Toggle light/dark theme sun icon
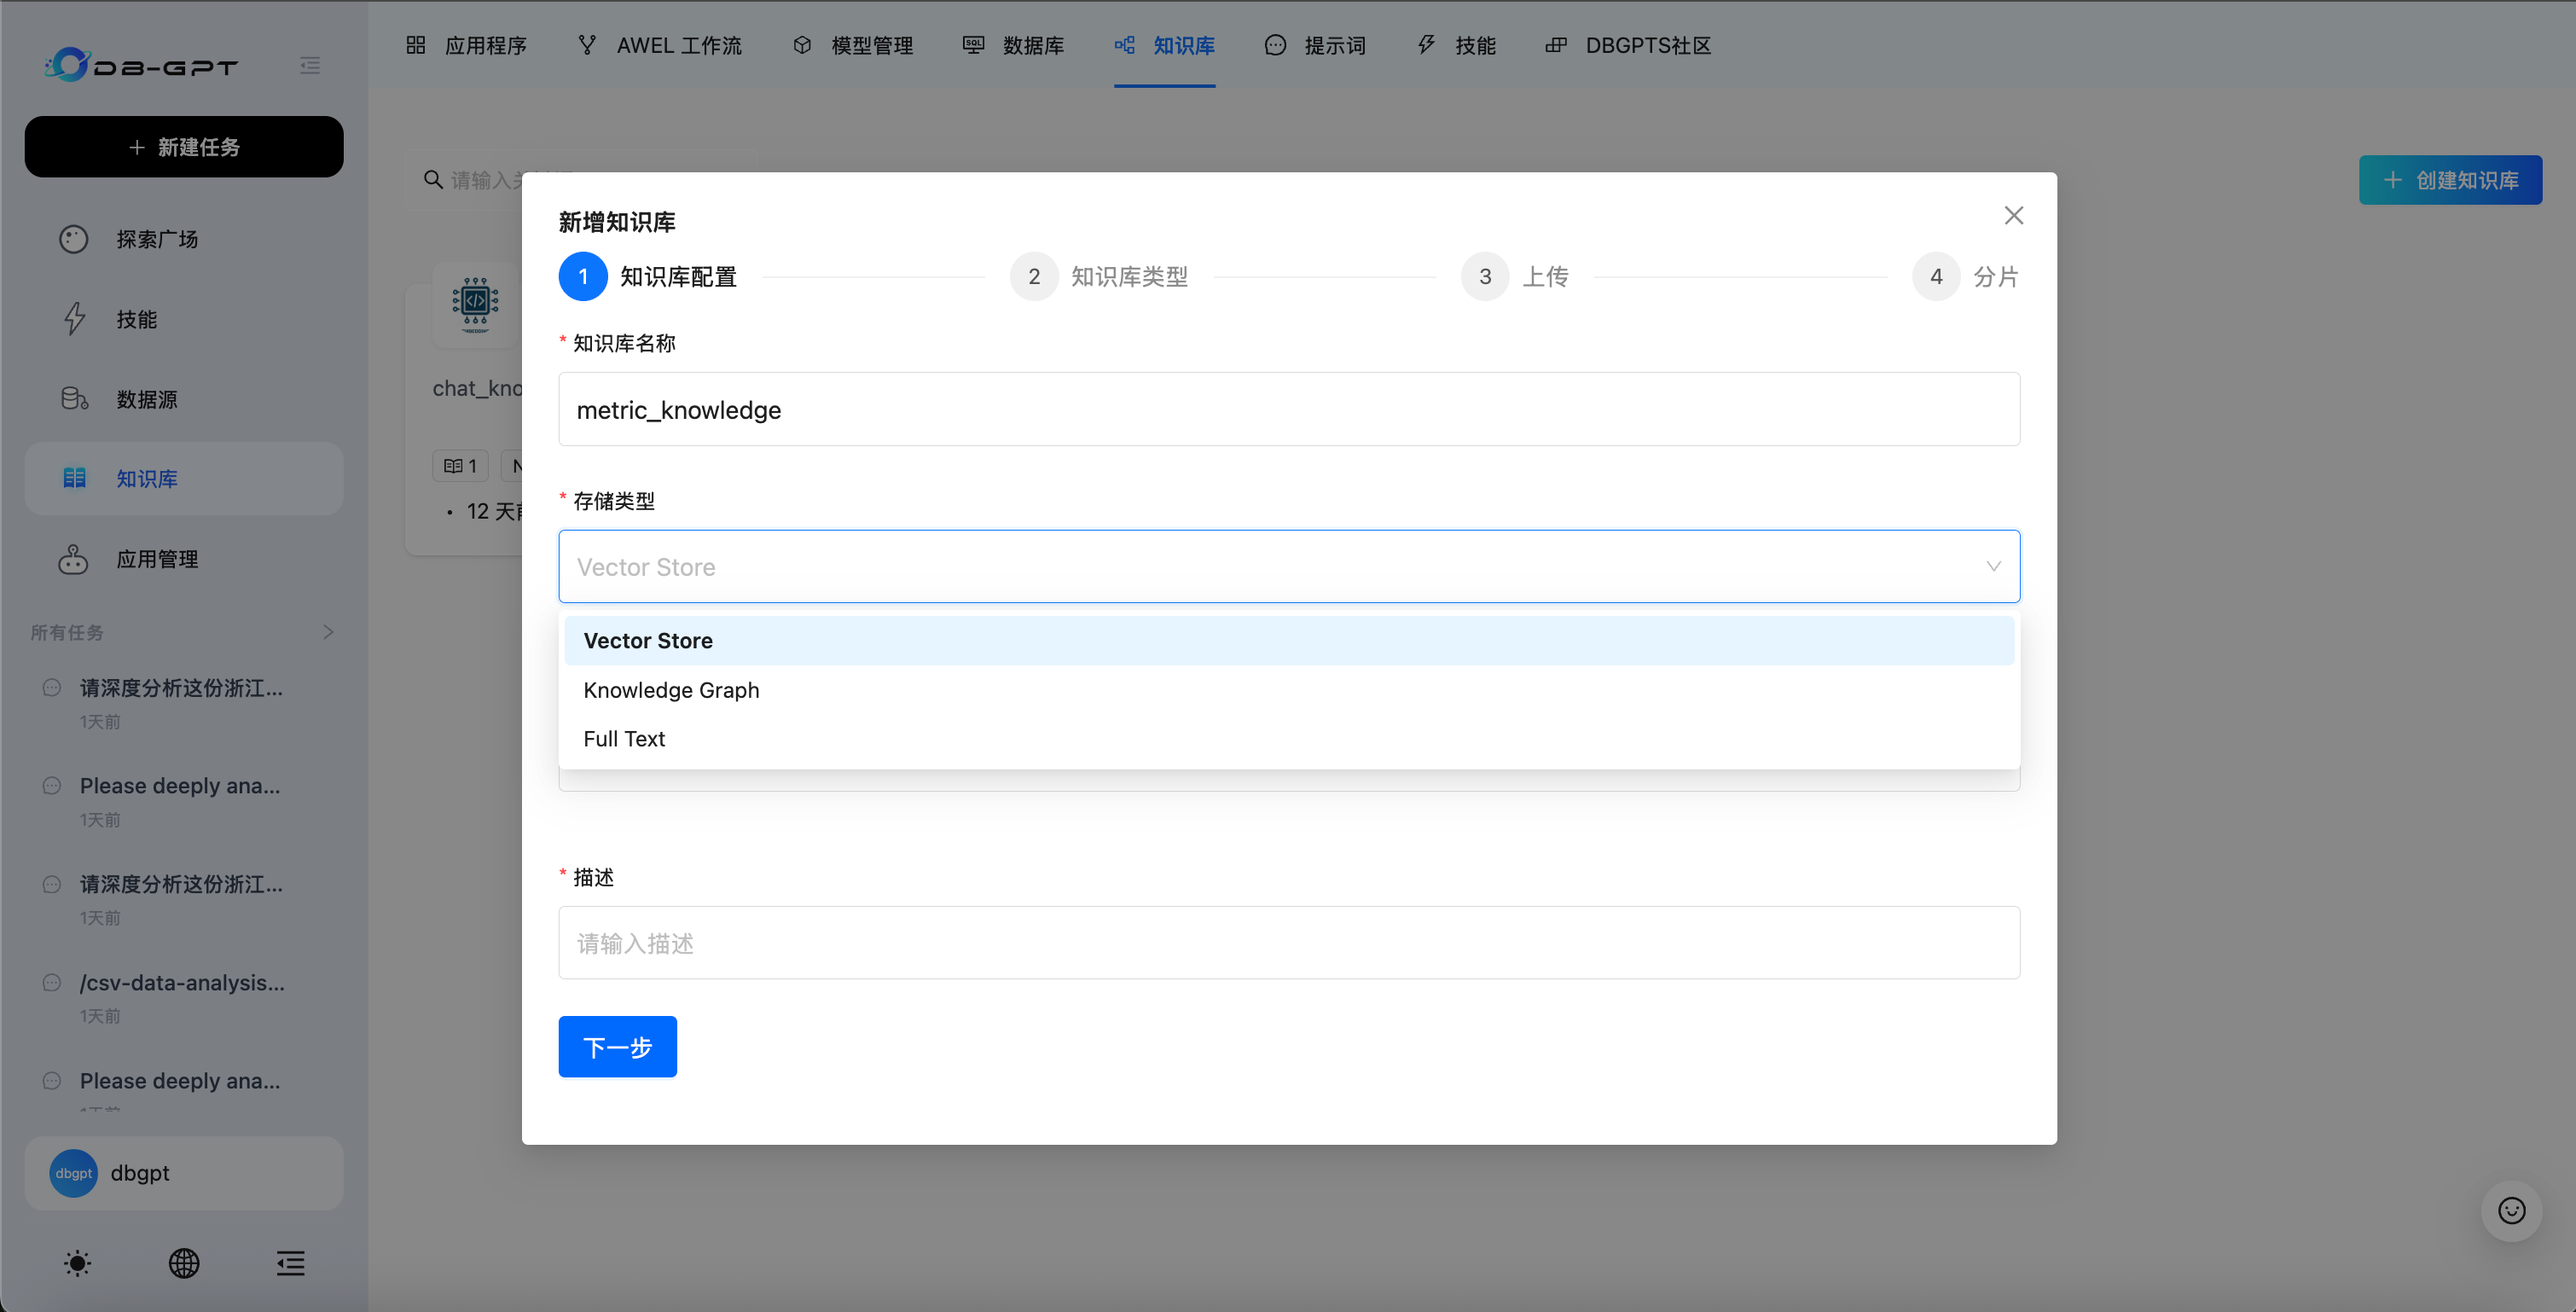2576x1312 pixels. coord(77,1263)
